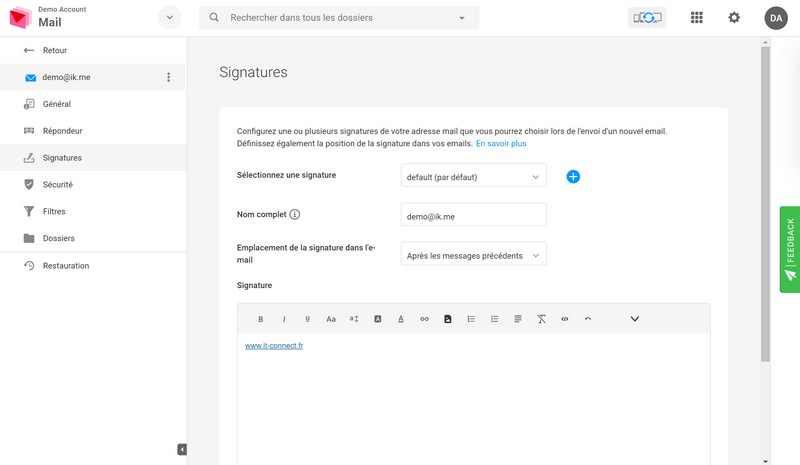Screen dimensions: 800x465
Task: Open the Filtres settings section
Action: coord(92,211)
